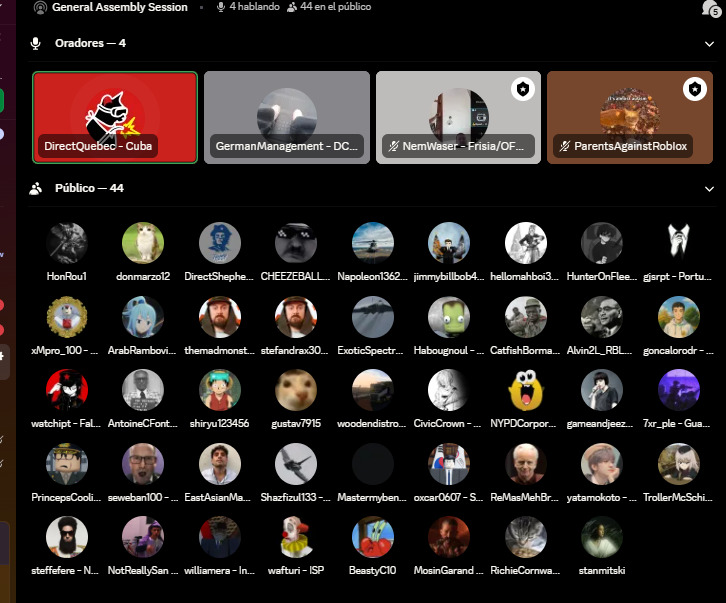Click the moderator shield badge on NemWaser tile
726x603 pixels.
[x=523, y=89]
